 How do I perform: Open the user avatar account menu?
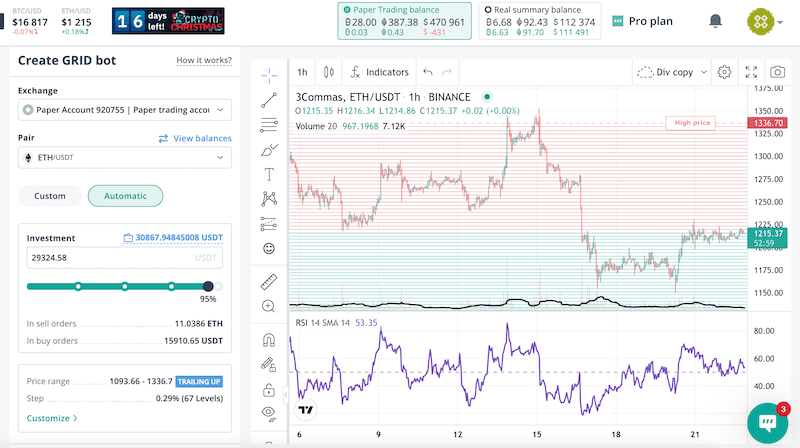click(x=765, y=21)
